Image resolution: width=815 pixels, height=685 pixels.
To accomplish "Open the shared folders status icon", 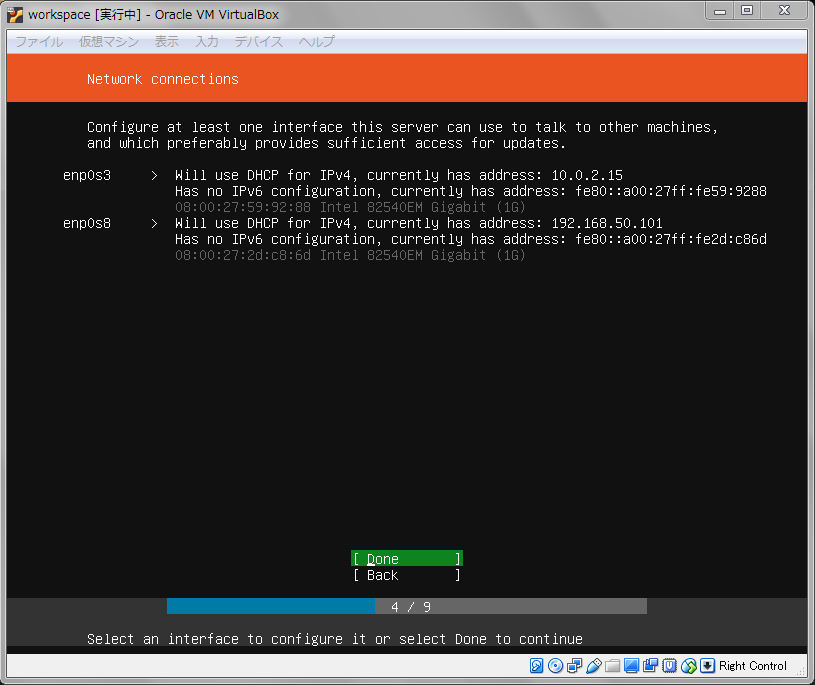I will click(x=612, y=666).
